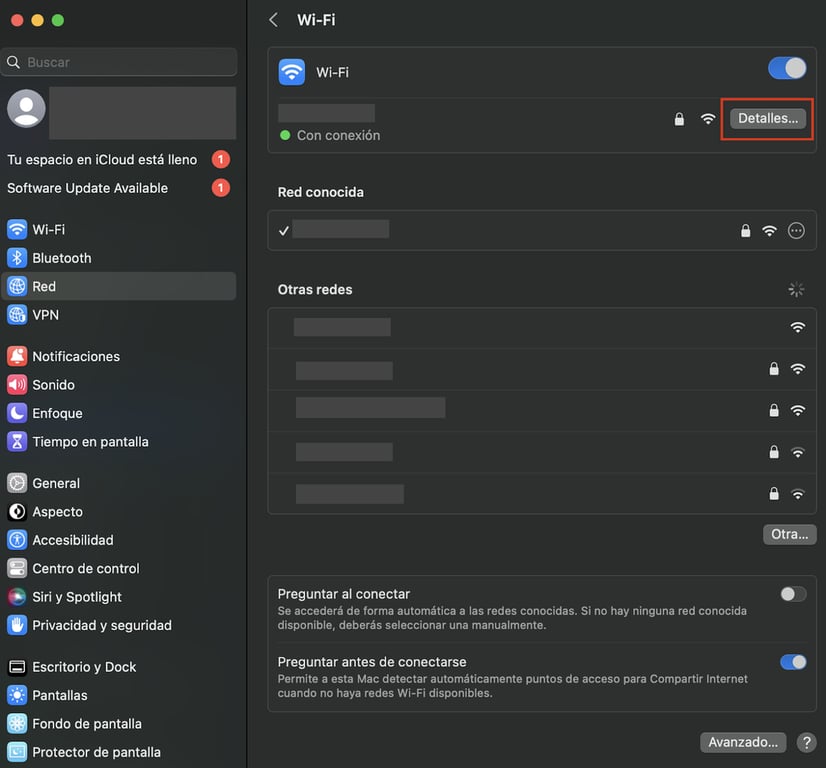Click the back chevron next to Wi-Fi
The height and width of the screenshot is (768, 826).
point(272,19)
